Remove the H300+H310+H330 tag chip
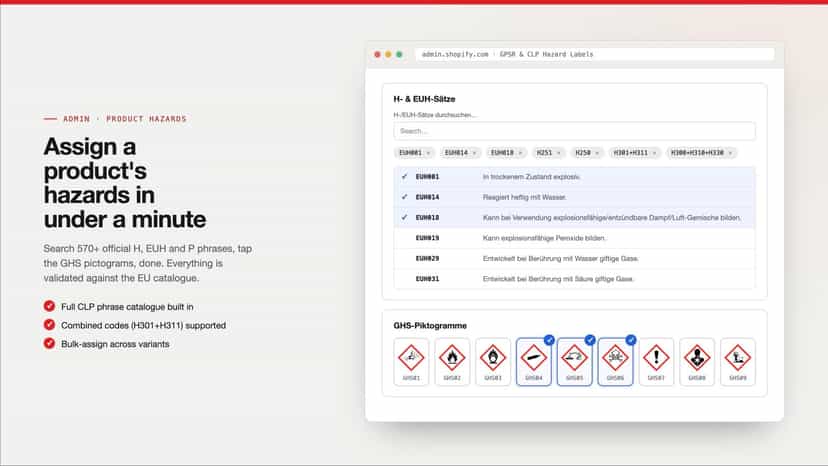This screenshot has height=466, width=828. [730, 153]
